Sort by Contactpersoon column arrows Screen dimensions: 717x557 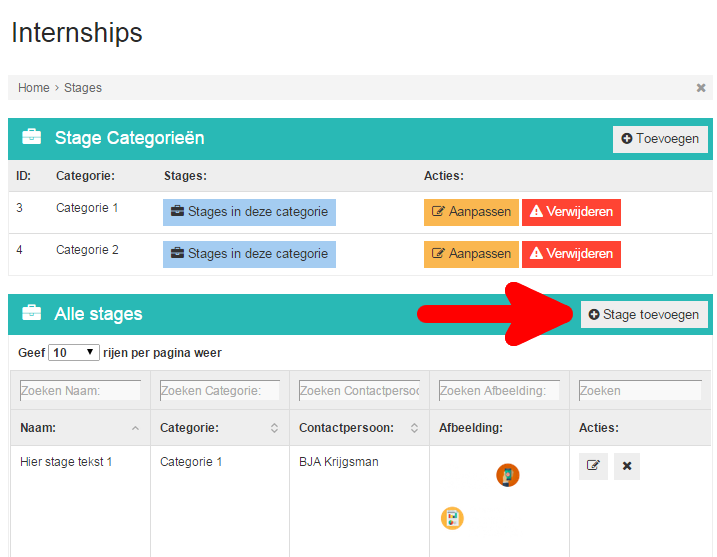(414, 428)
